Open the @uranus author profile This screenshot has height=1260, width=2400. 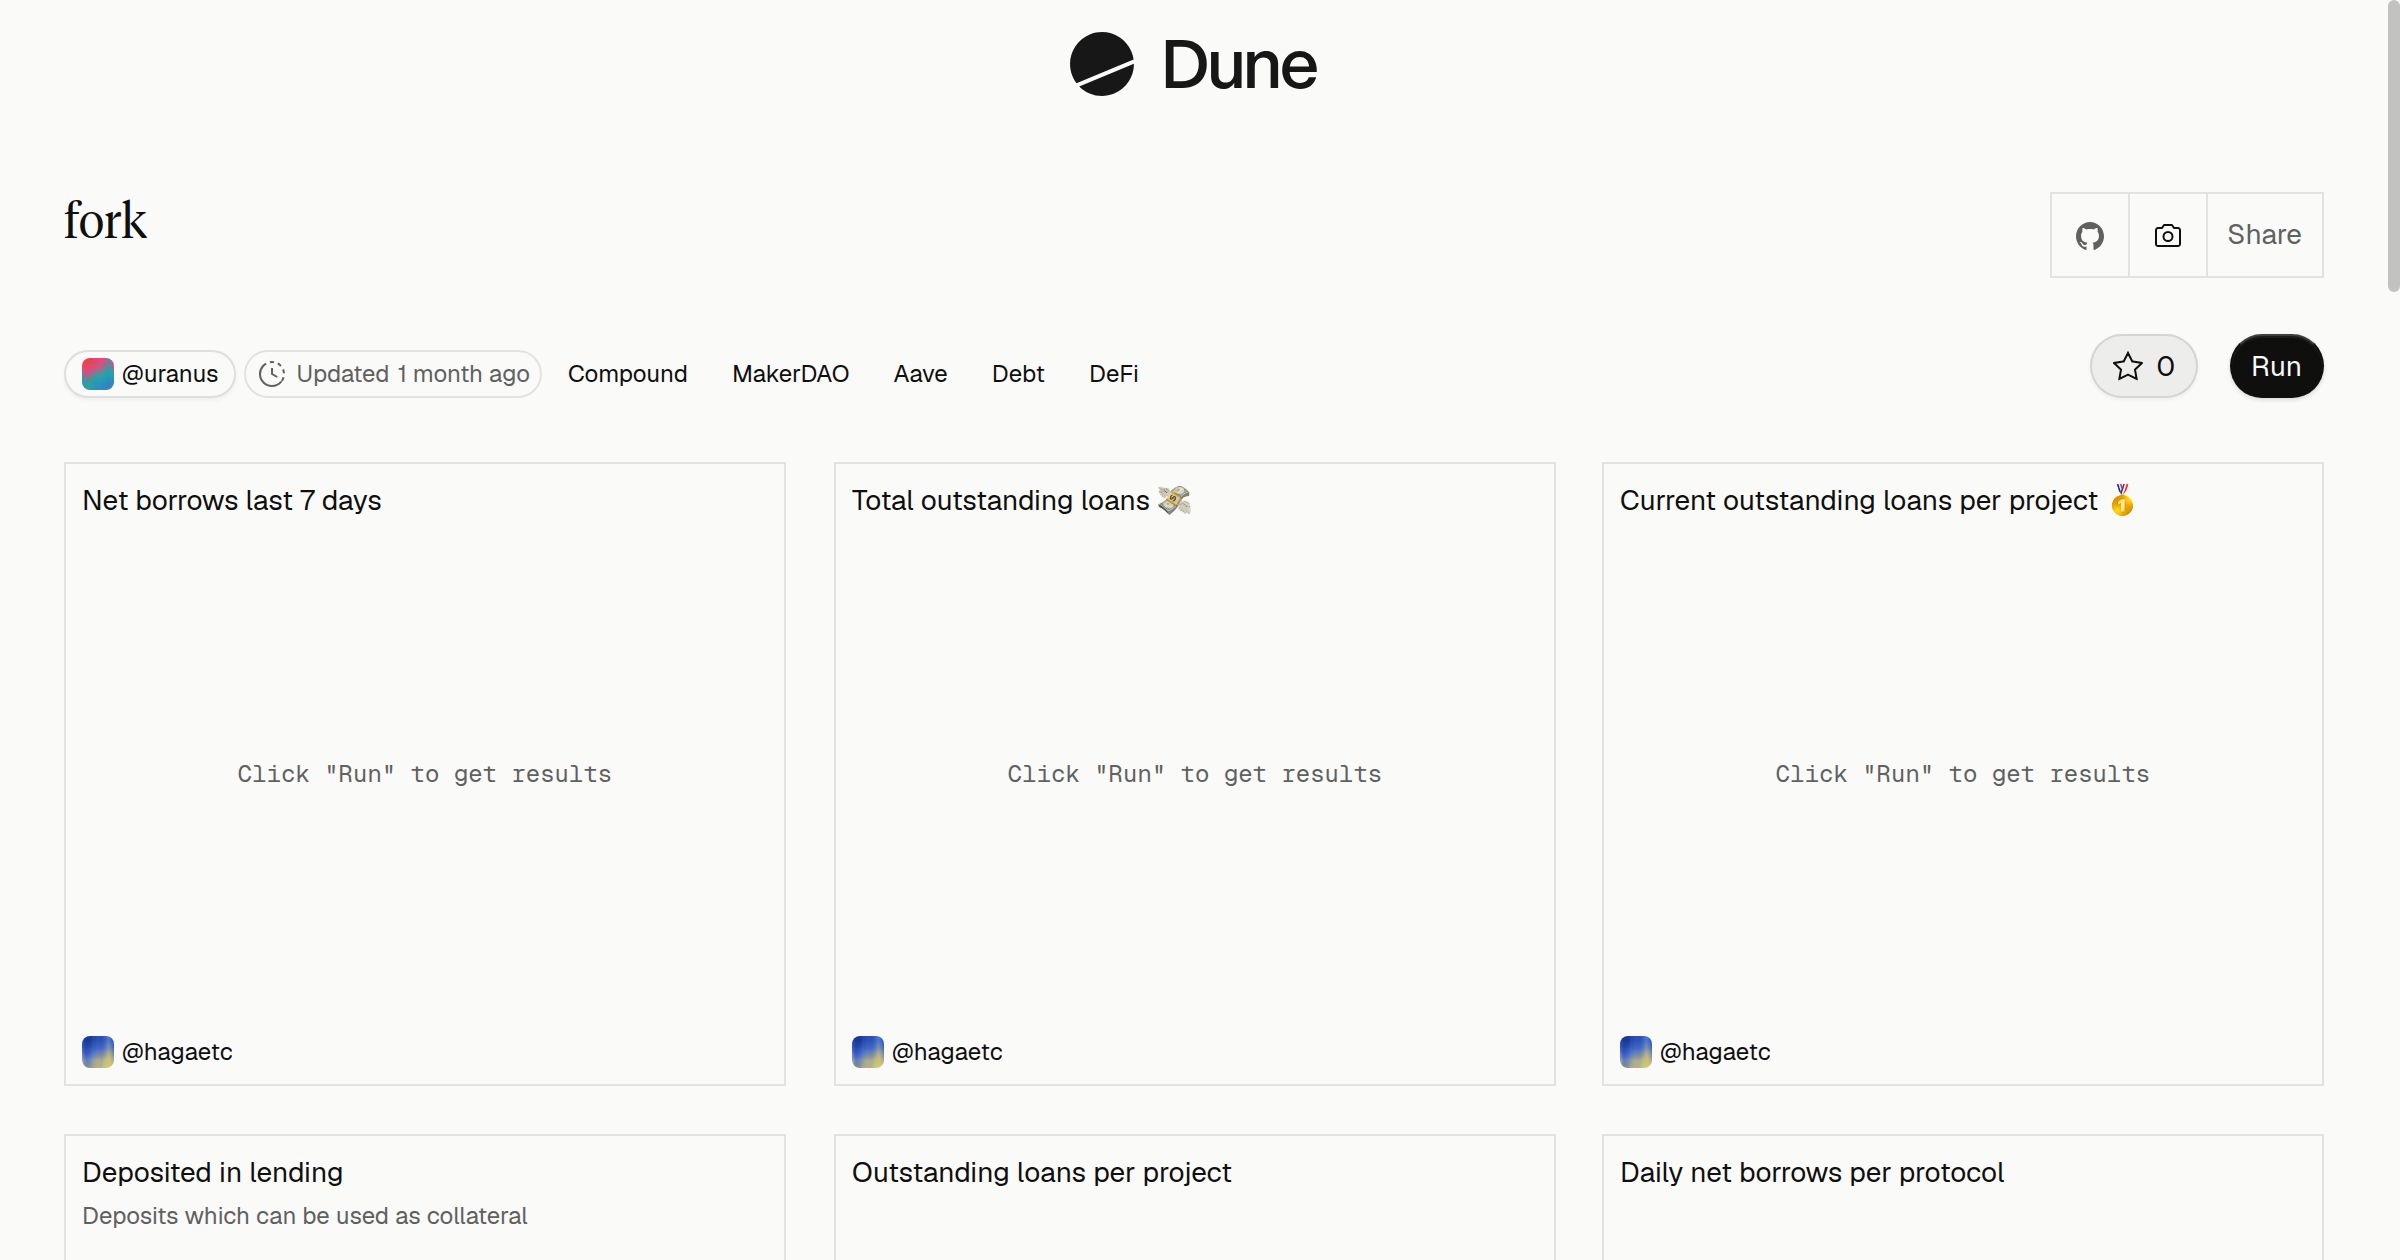click(x=150, y=374)
